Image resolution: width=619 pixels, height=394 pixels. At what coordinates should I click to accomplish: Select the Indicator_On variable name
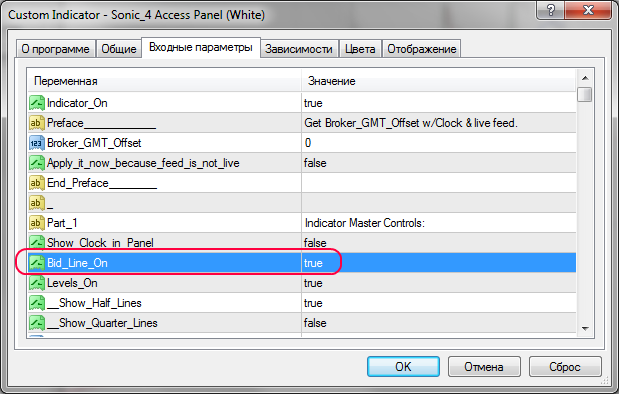(77, 103)
